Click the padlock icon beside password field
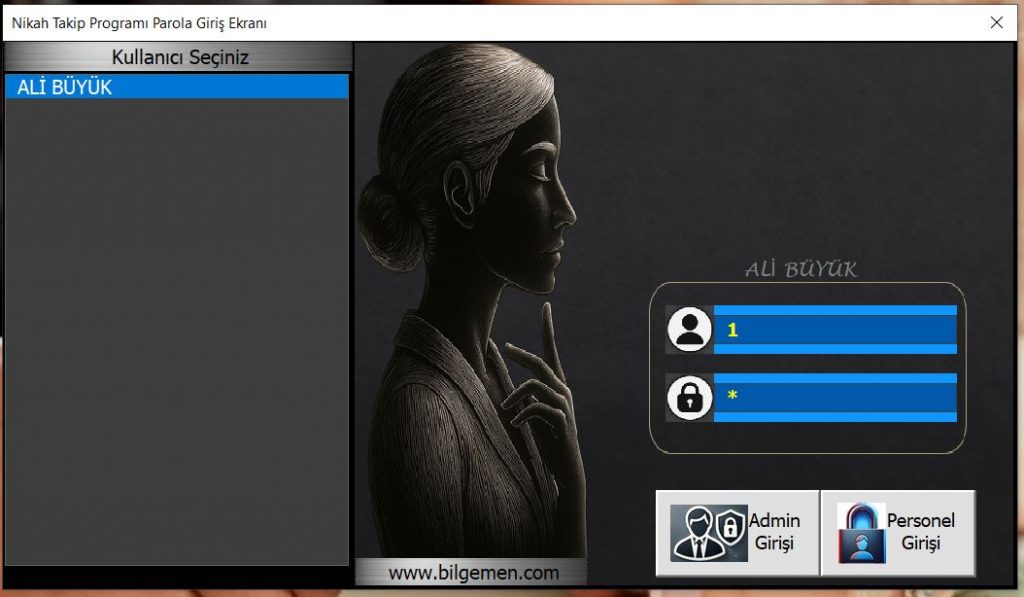This screenshot has width=1024, height=597. pyautogui.click(x=689, y=397)
